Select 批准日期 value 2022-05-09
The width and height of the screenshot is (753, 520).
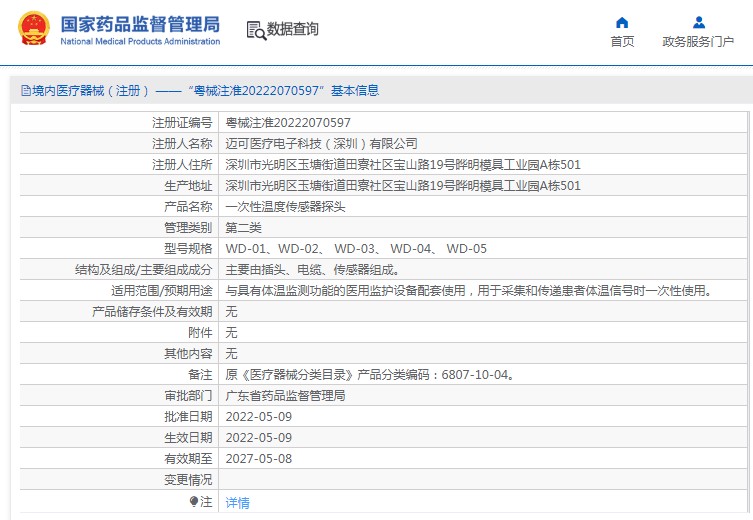pyautogui.click(x=258, y=417)
